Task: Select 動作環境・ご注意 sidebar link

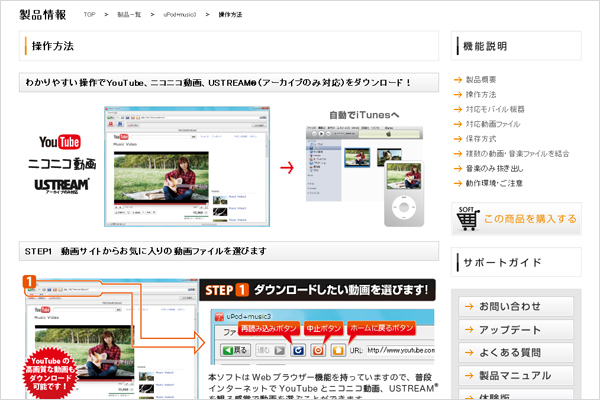Action: (x=501, y=184)
